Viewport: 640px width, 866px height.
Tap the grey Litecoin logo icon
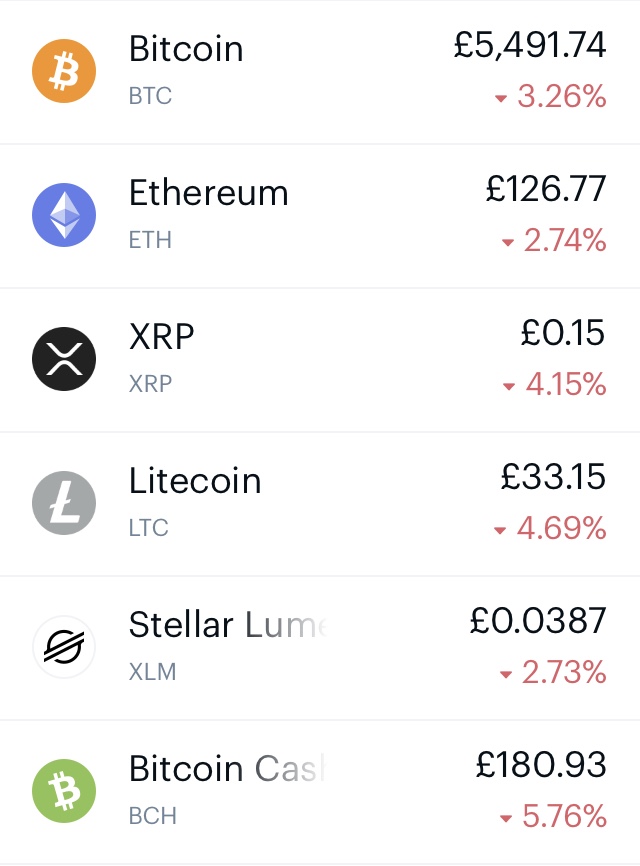click(64, 503)
